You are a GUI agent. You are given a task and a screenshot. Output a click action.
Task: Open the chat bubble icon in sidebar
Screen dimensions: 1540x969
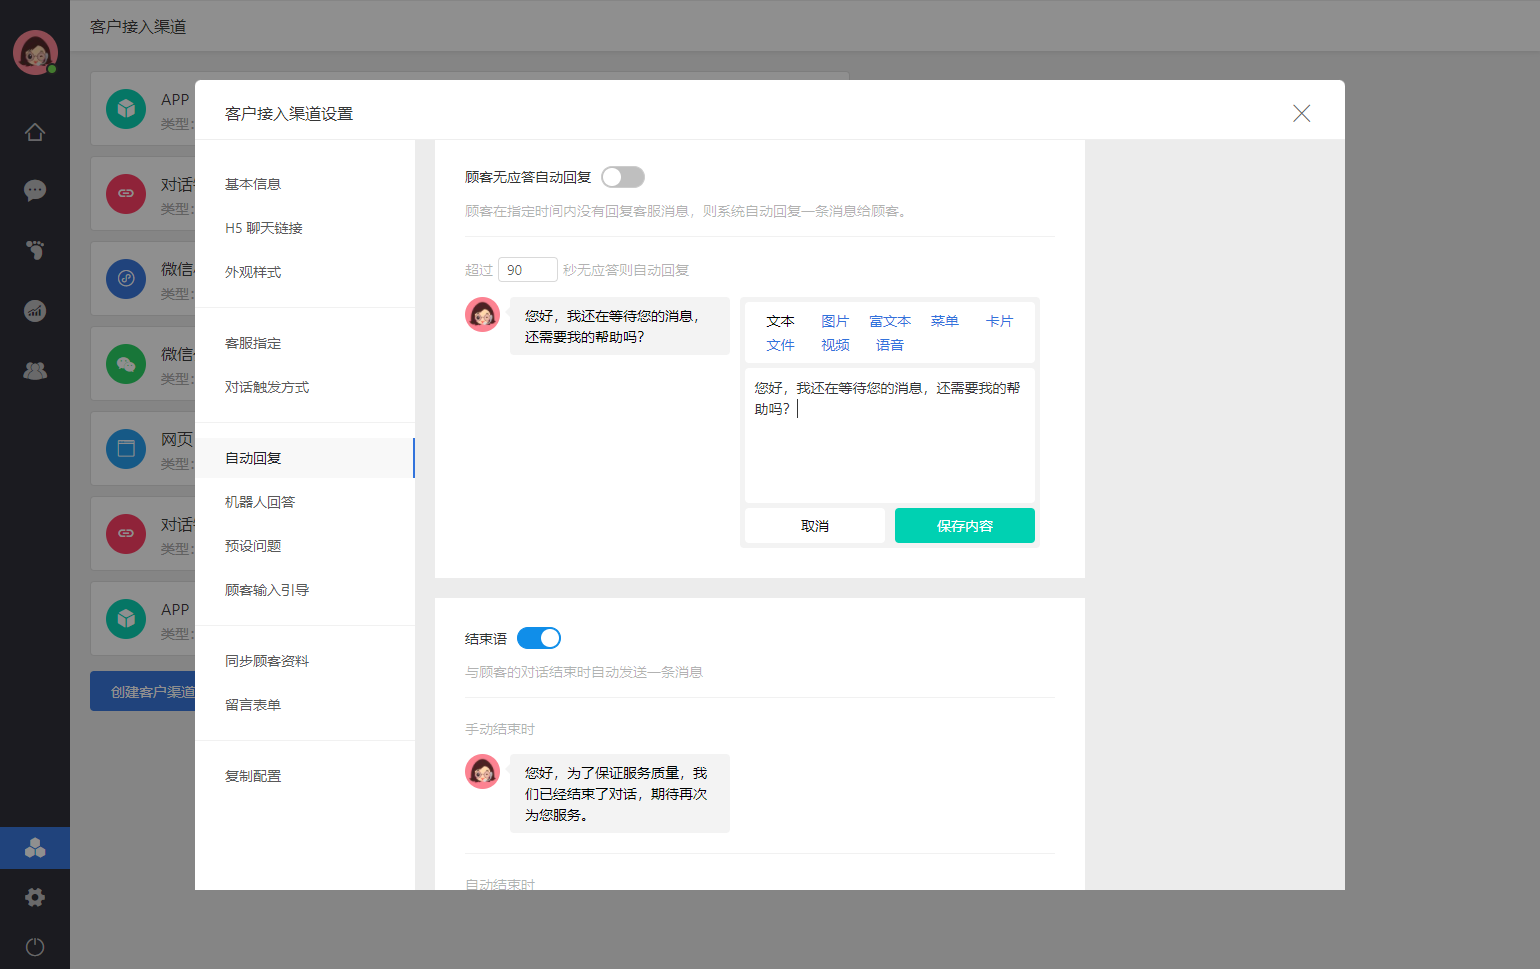click(35, 190)
